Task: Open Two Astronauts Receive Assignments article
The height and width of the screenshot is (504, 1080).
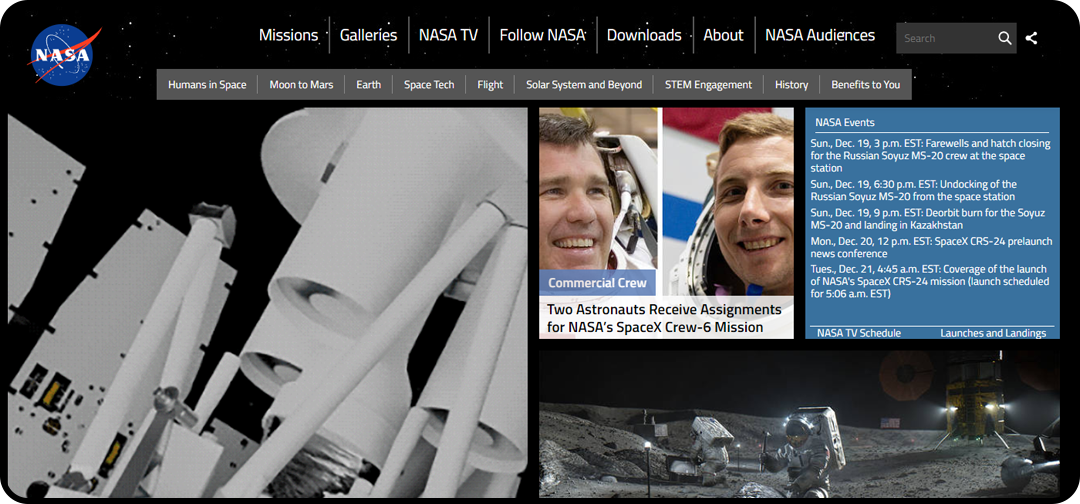Action: tap(665, 318)
